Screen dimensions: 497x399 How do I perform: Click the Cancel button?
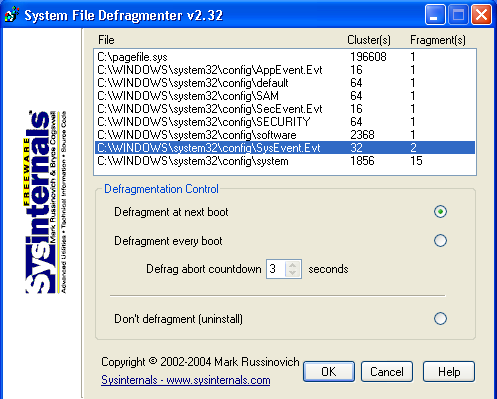pos(387,371)
